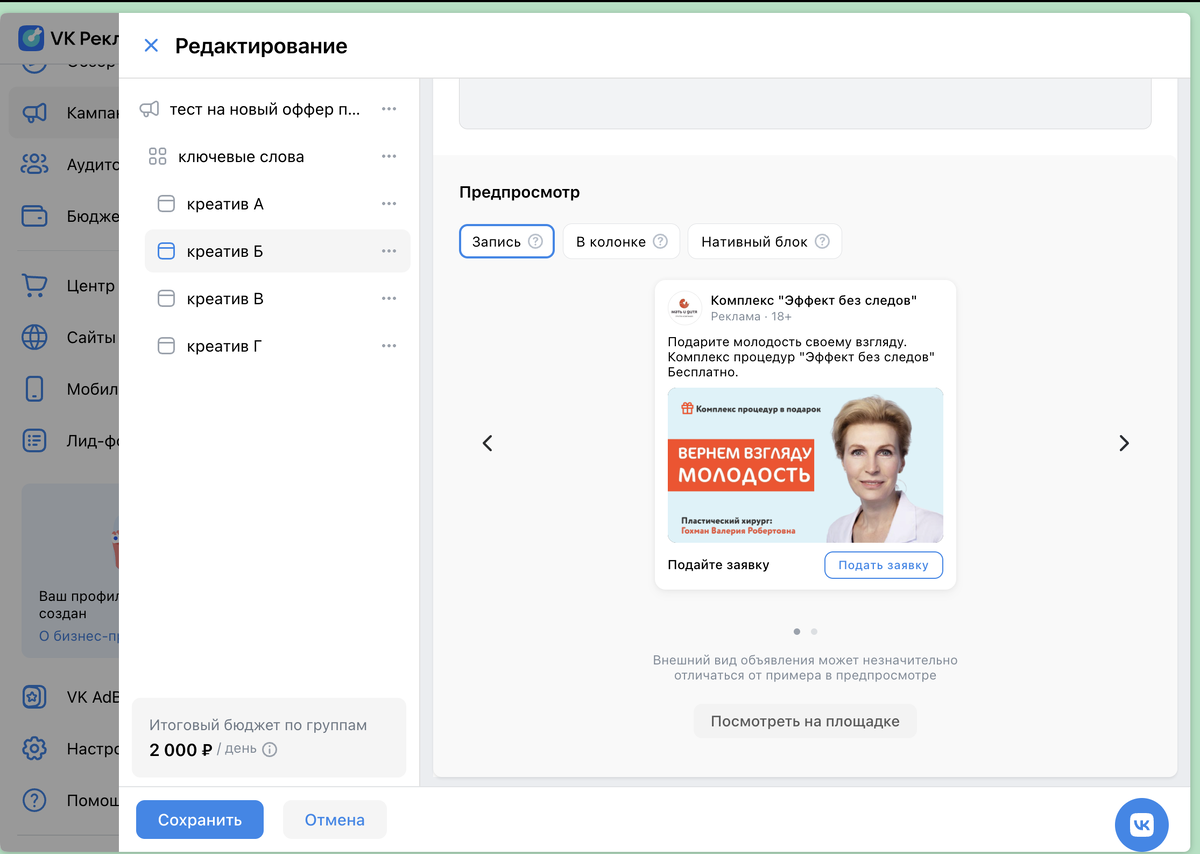Click ad title Комплекс "Эффект без следов"
The height and width of the screenshot is (854, 1200).
(x=814, y=300)
